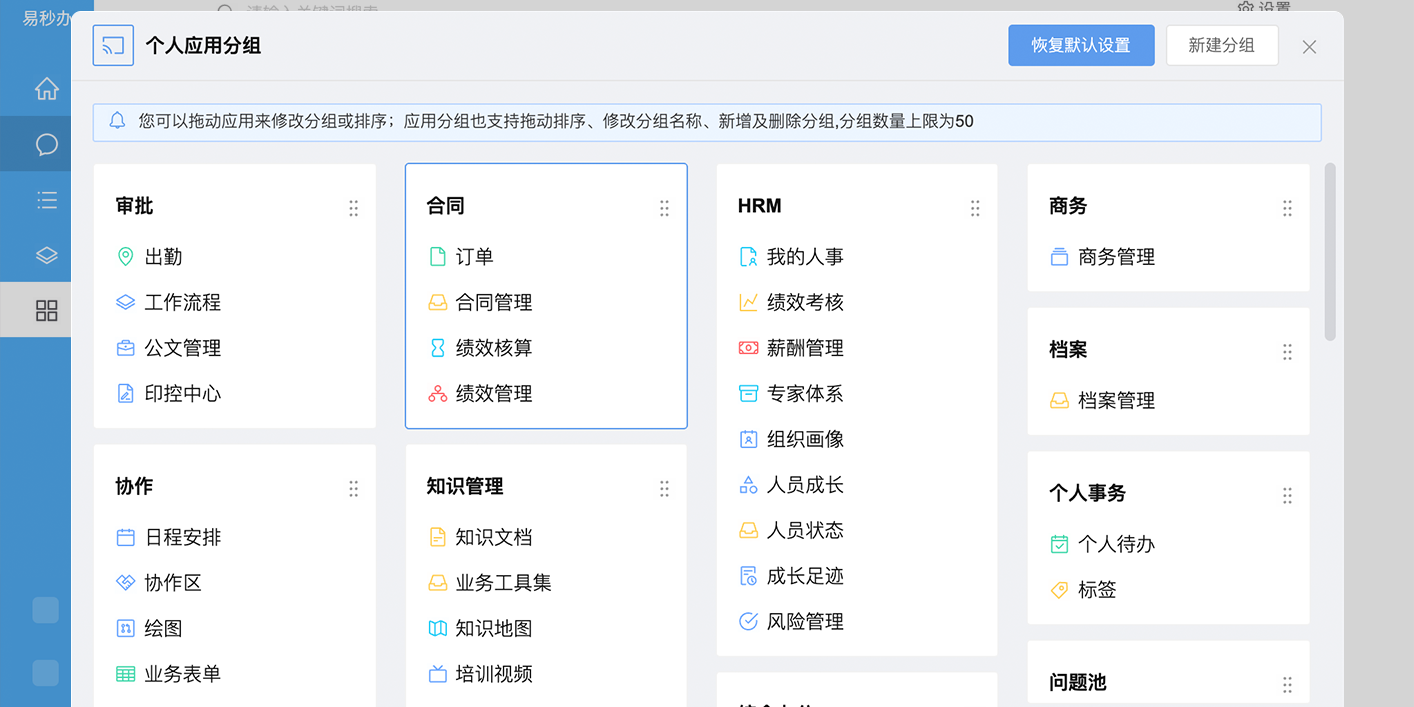Click the 绩效核算 hourglass icon
The height and width of the screenshot is (707, 1414).
pos(437,348)
